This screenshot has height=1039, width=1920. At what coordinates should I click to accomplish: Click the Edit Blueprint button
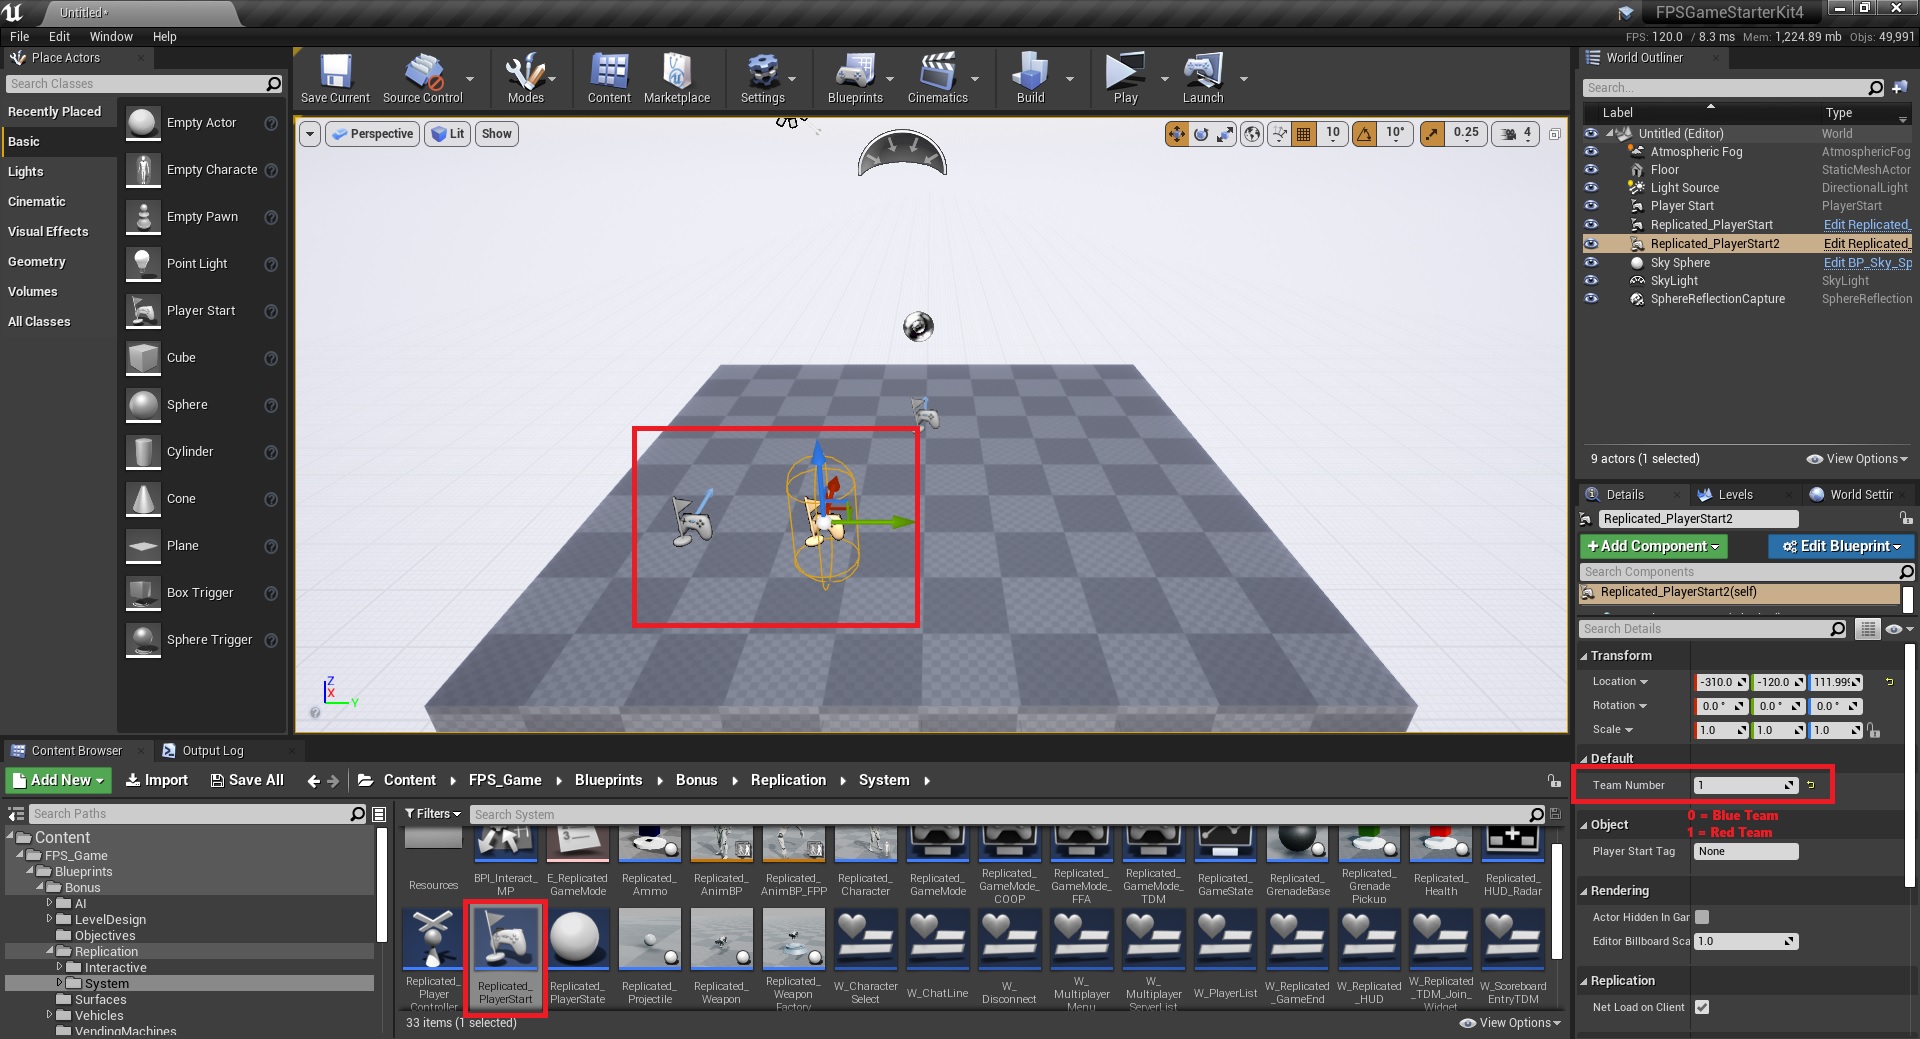(1840, 546)
